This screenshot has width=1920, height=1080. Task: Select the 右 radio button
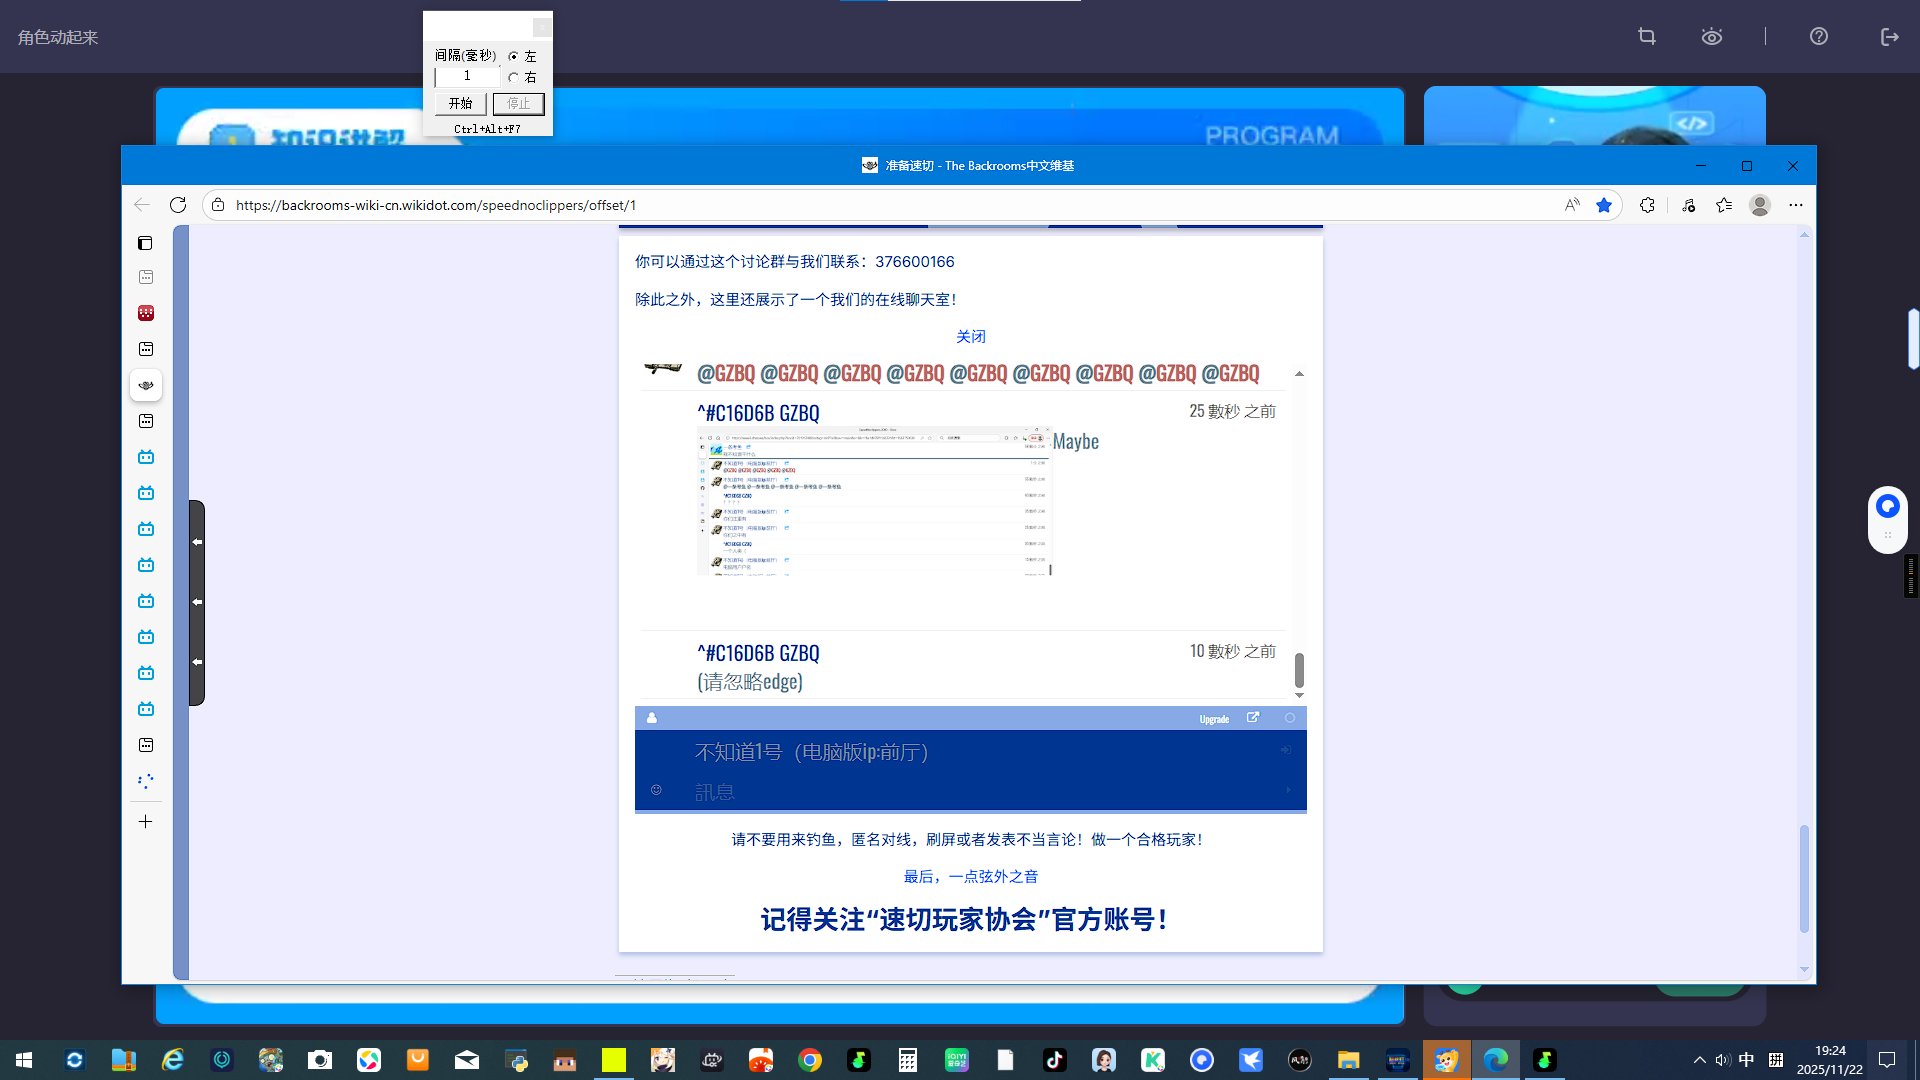point(514,78)
